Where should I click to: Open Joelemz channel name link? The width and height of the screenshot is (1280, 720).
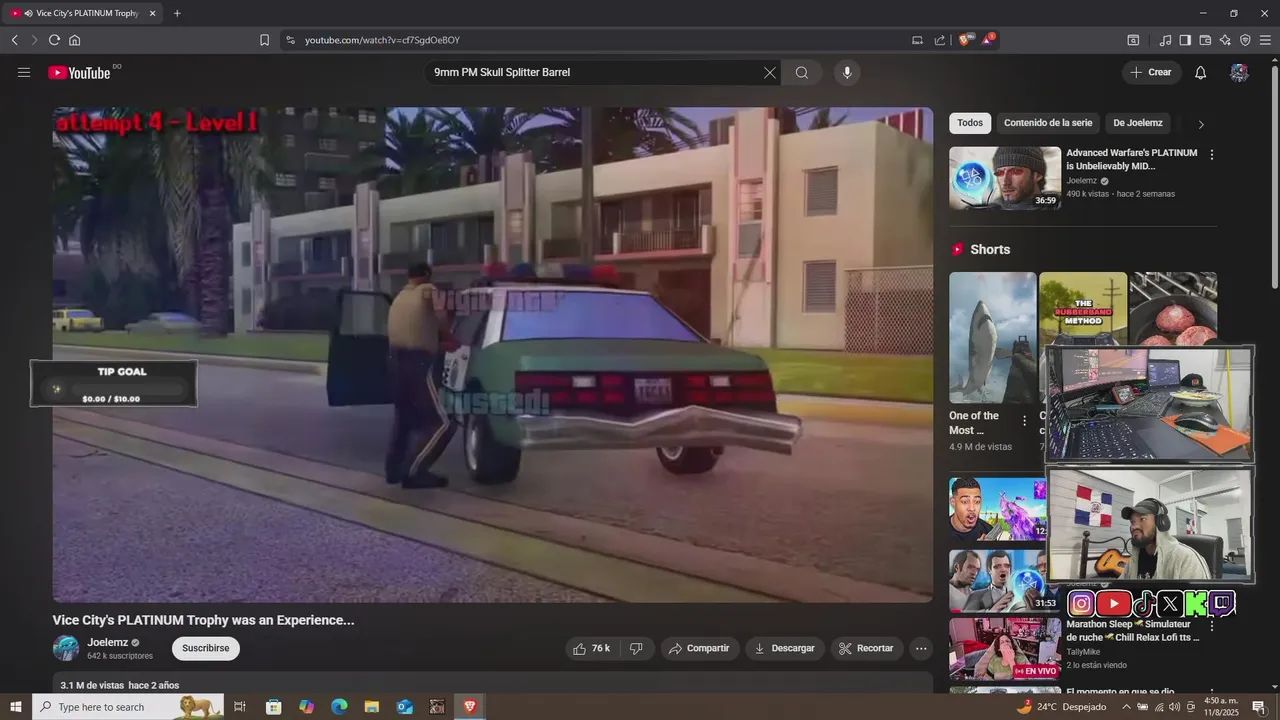click(107, 642)
